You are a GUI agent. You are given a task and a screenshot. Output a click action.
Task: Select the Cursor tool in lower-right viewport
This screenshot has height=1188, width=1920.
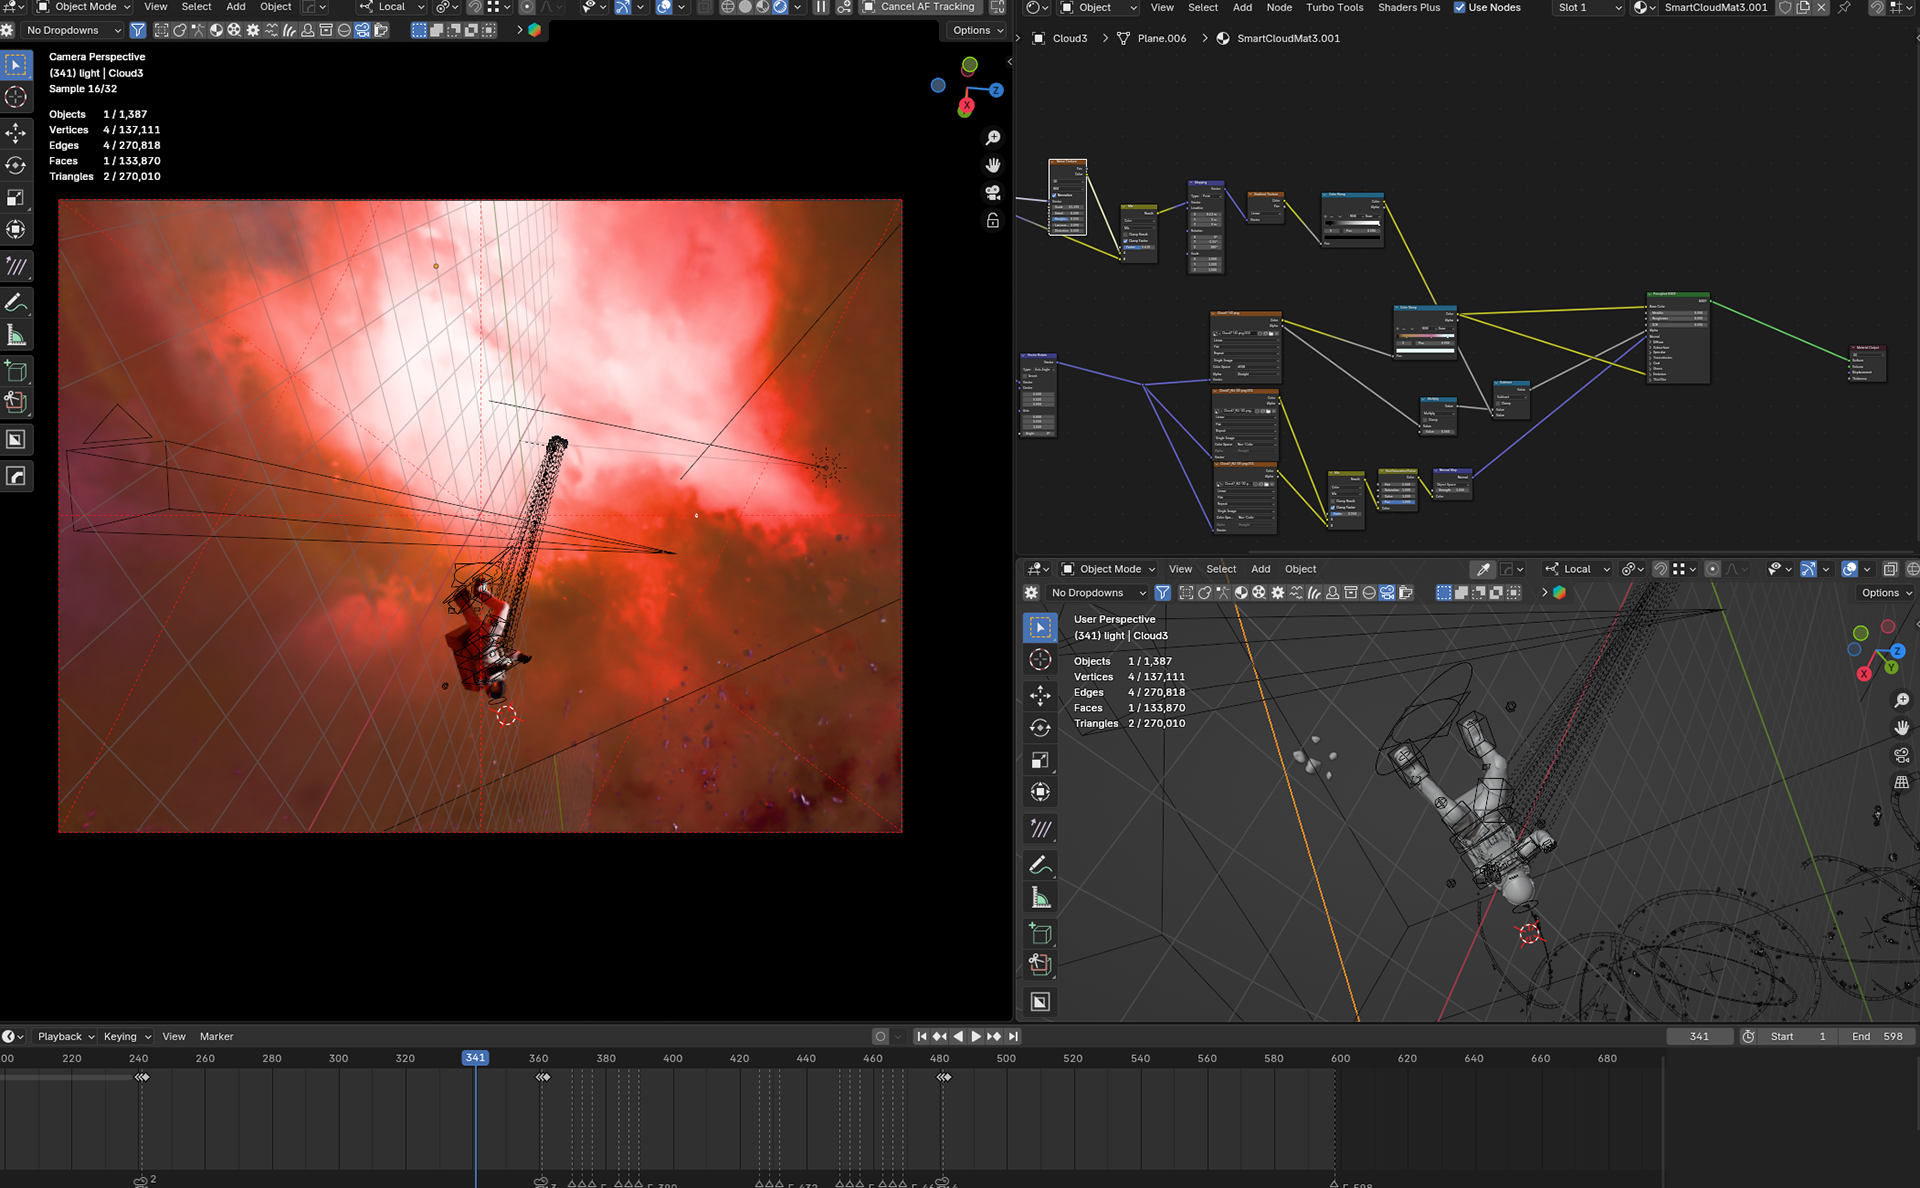1040,659
